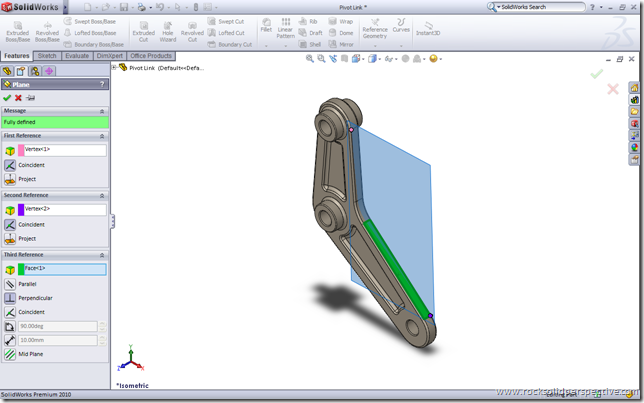The image size is (644, 403).
Task: Collapse the Third Reference section
Action: click(x=102, y=255)
